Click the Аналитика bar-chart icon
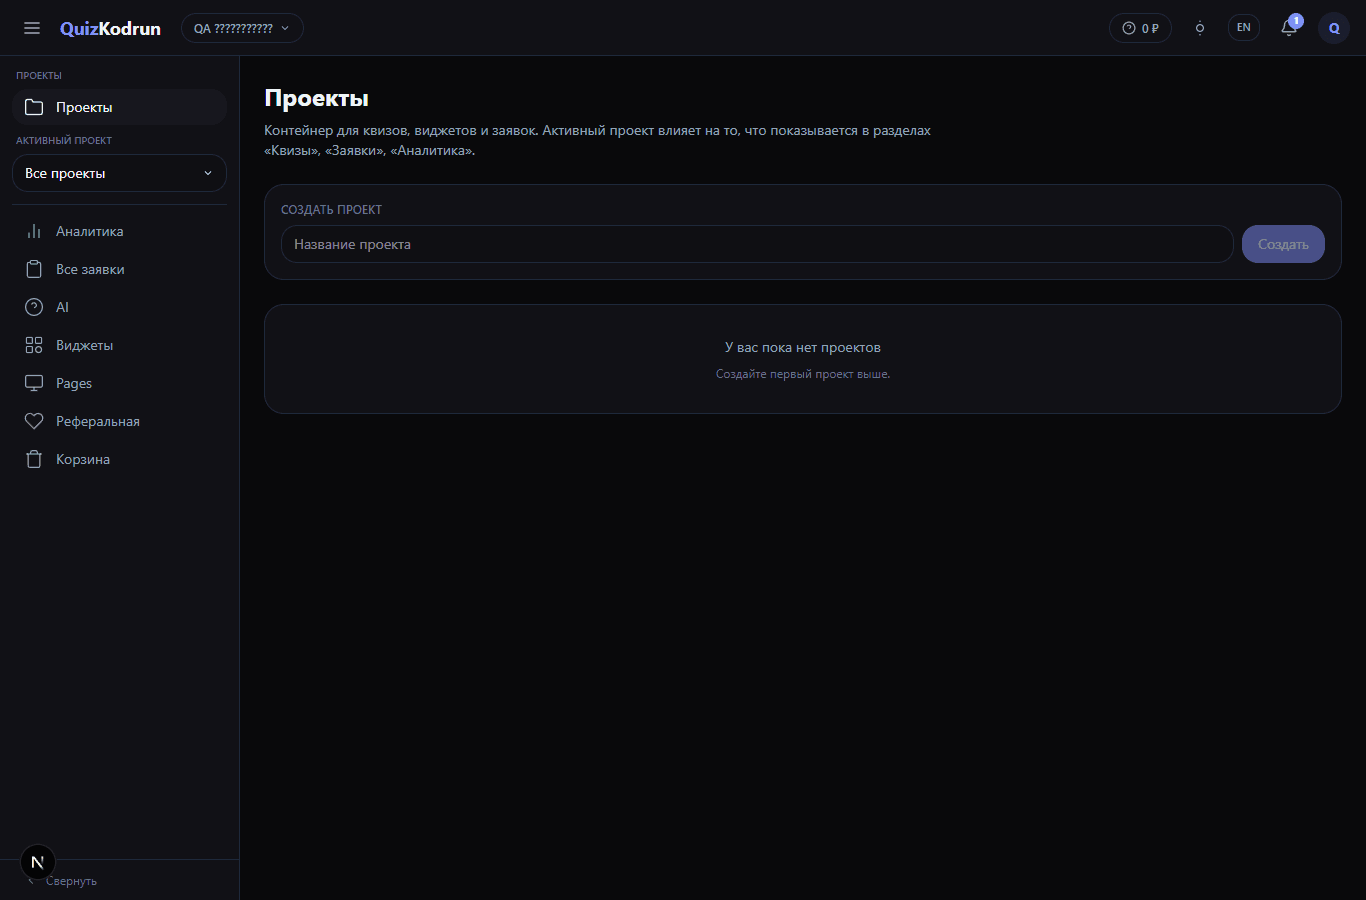Image resolution: width=1366 pixels, height=900 pixels. click(34, 231)
